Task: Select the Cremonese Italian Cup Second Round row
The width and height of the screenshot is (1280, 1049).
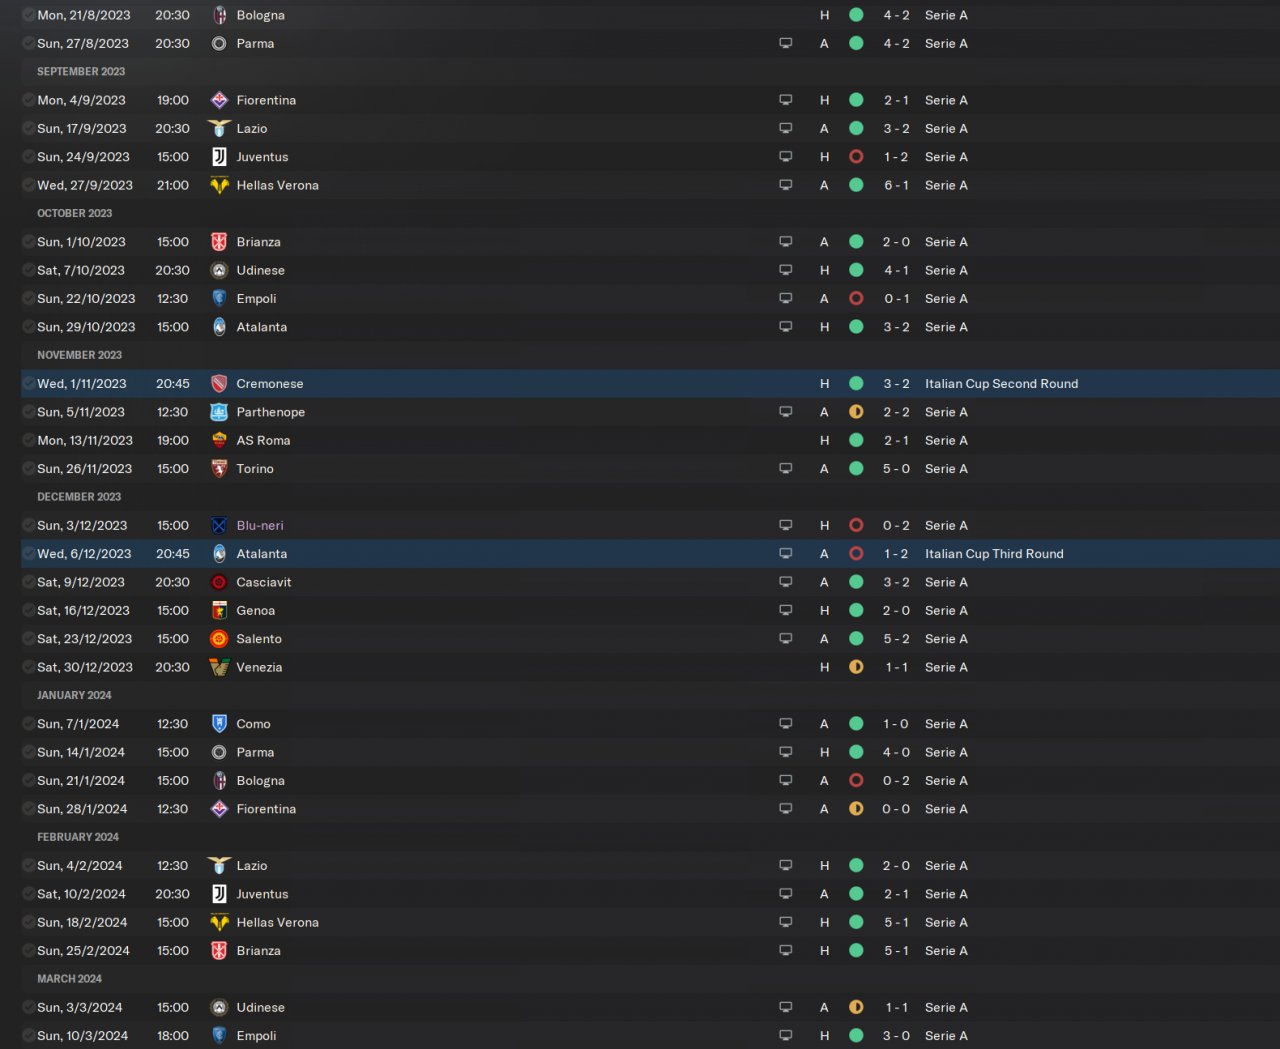Action: tap(650, 384)
